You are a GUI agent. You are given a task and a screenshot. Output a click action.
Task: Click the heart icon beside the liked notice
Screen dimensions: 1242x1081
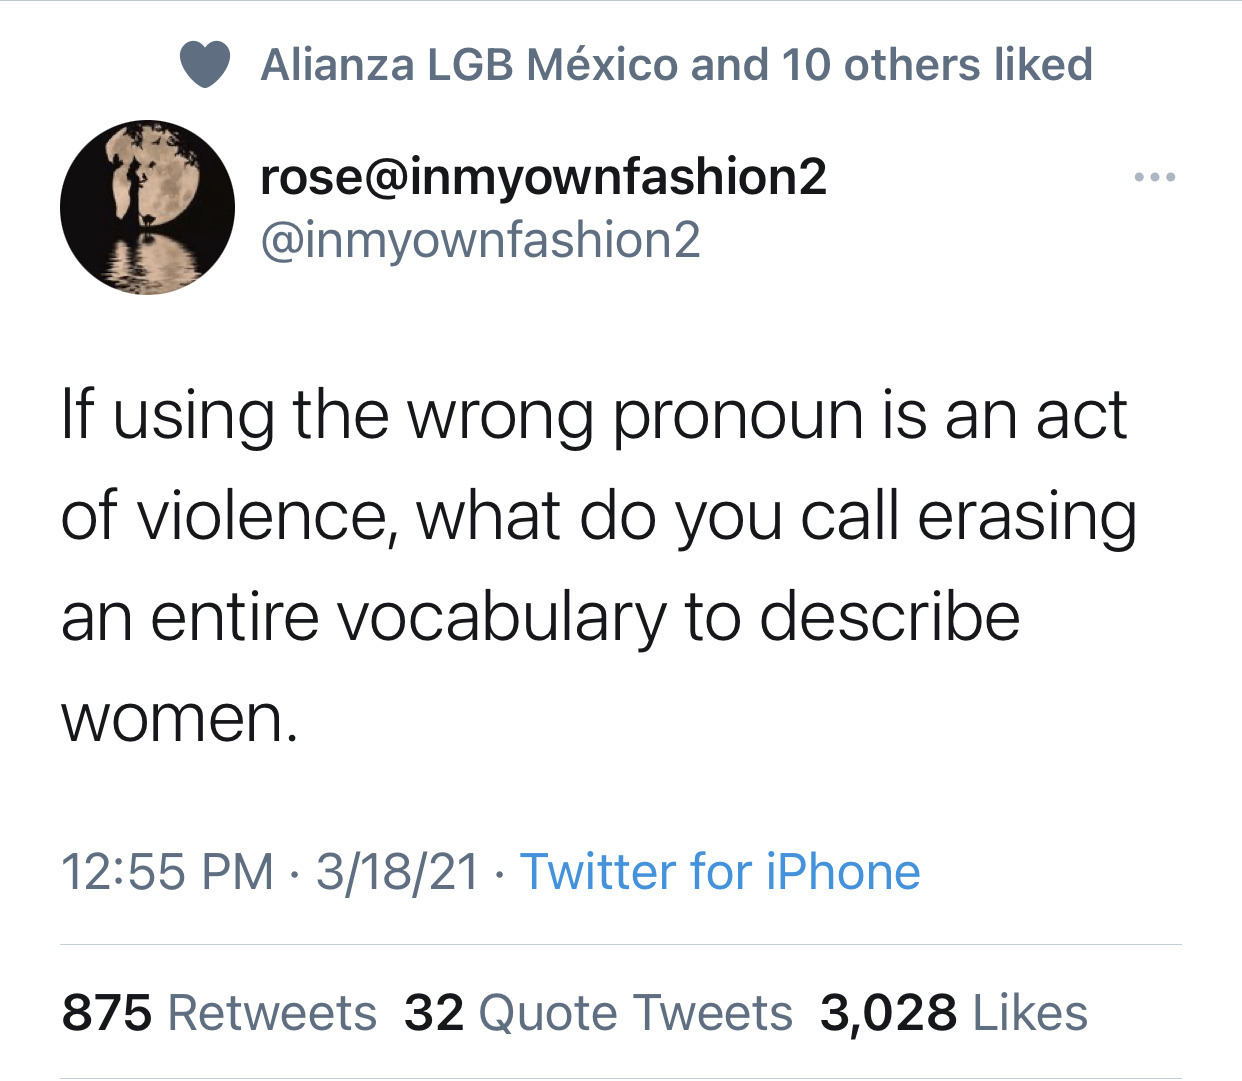click(205, 66)
